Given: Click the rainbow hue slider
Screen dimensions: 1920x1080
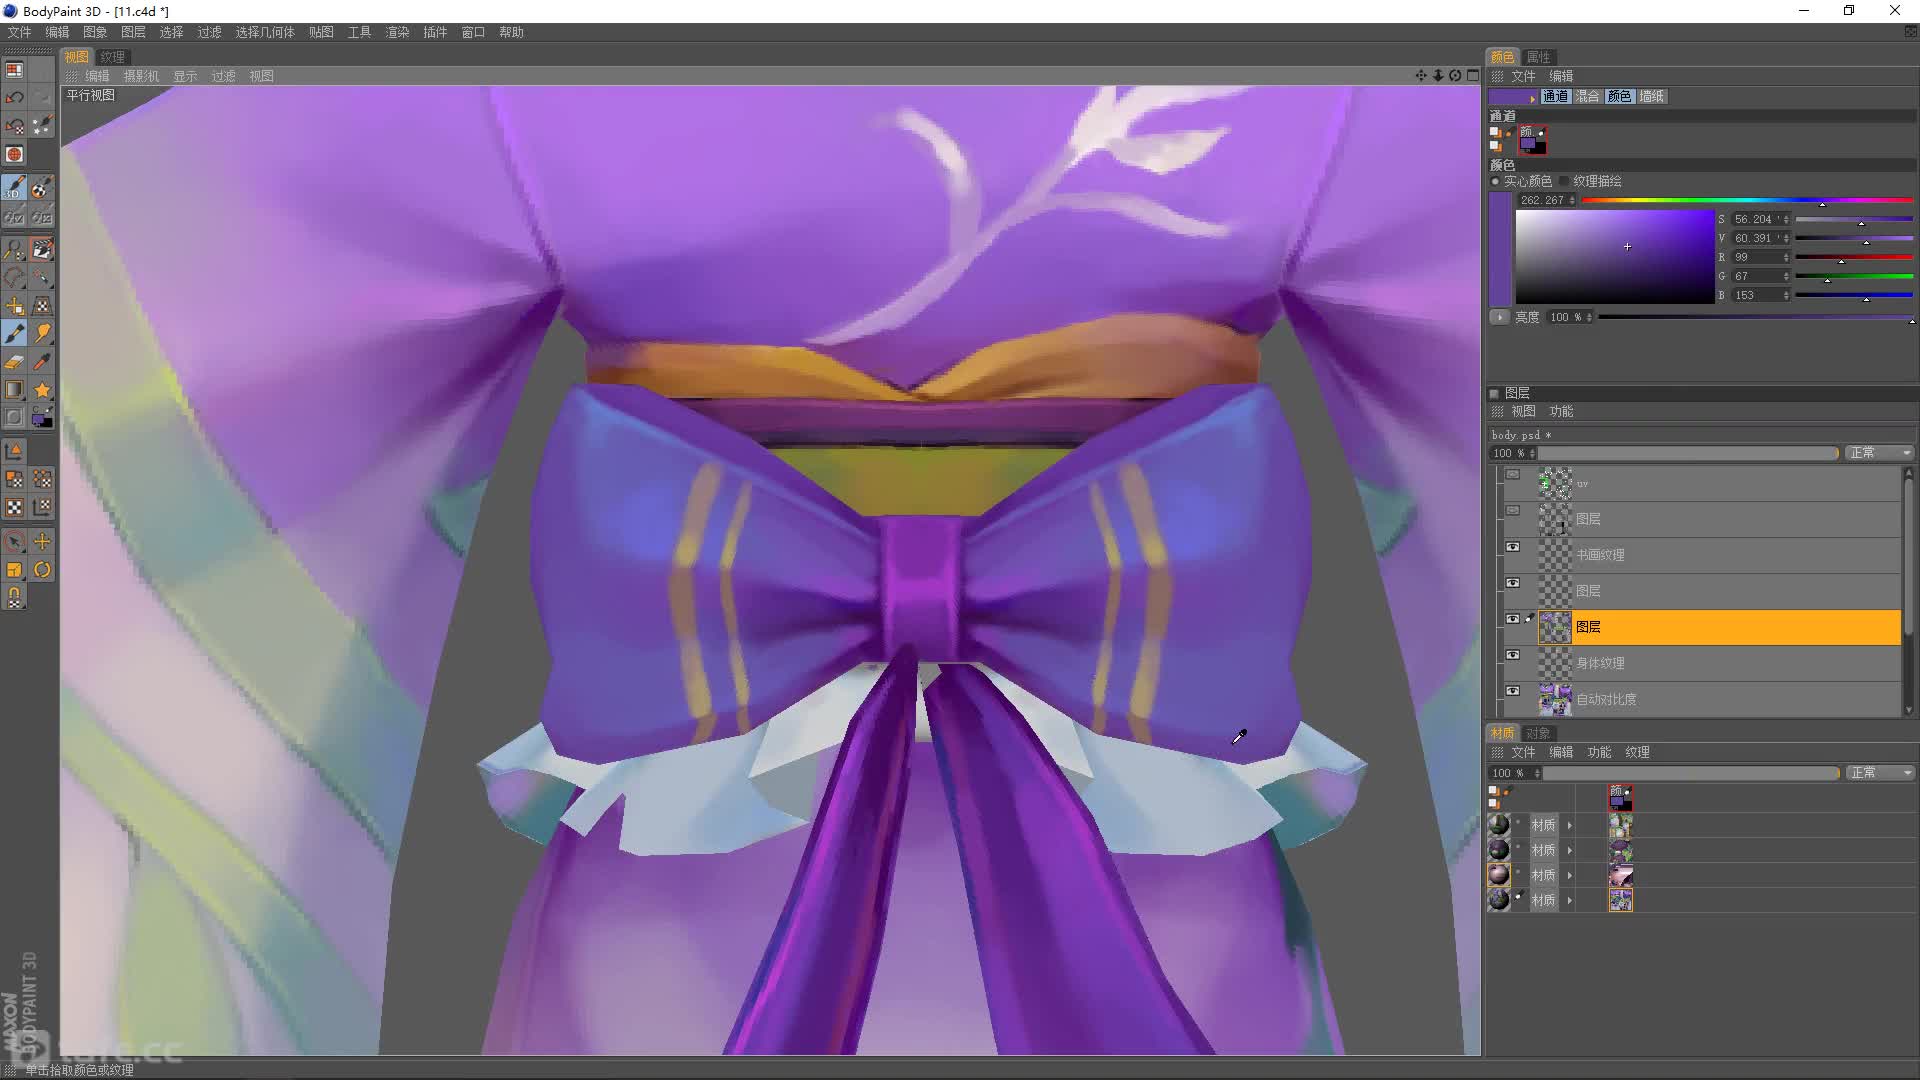Looking at the screenshot, I should pos(1747,200).
